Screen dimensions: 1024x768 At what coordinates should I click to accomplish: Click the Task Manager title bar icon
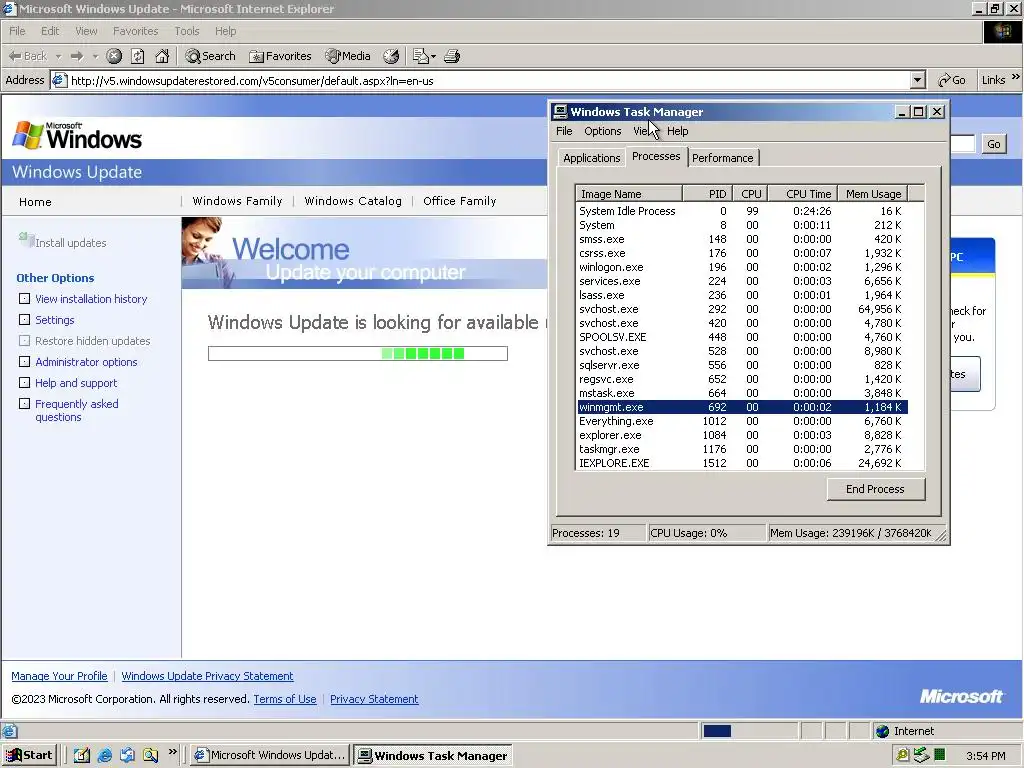[560, 112]
